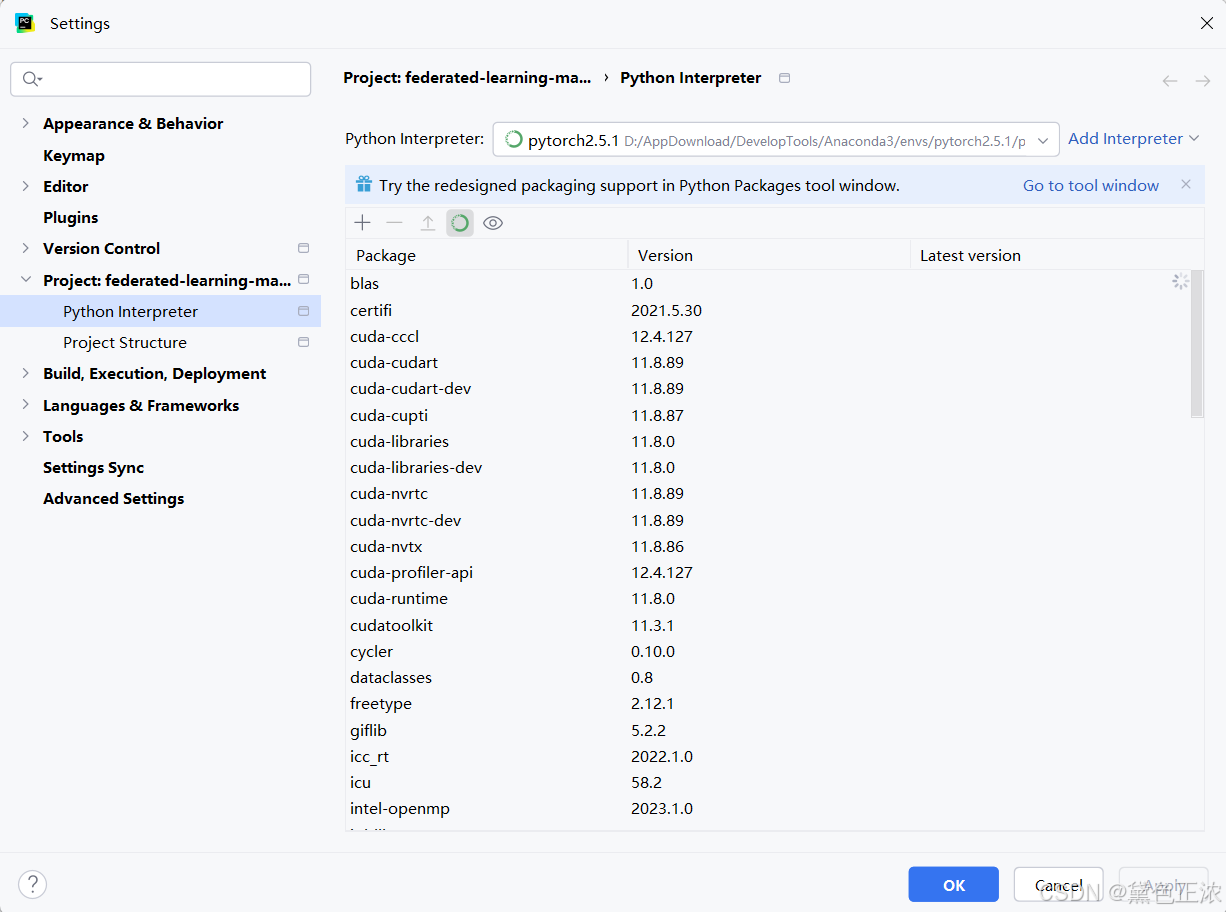
Task: Open help with the question mark button
Action: 33,884
